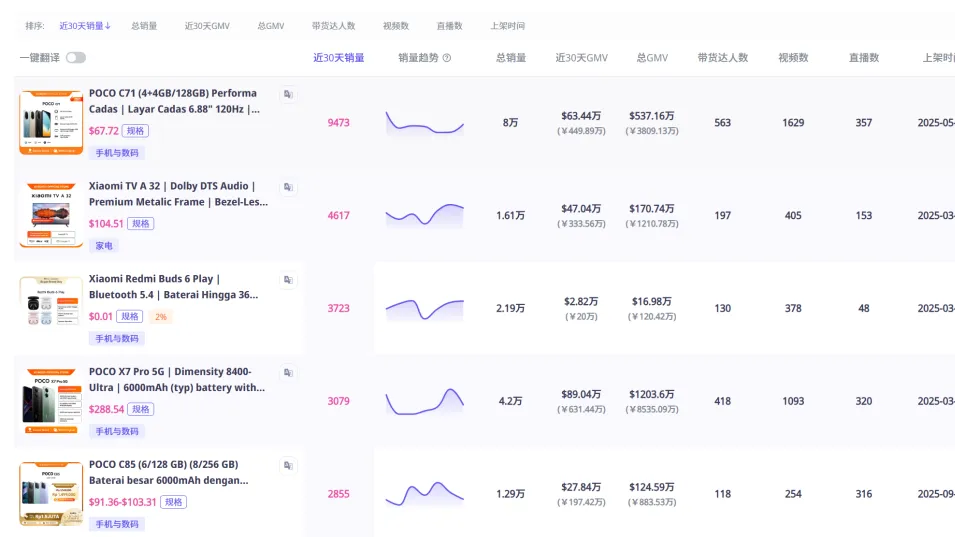Screen dimensions: 955x537
Task: Open 规格 specs for POCO X7 Pro 5G
Action: click(x=141, y=409)
